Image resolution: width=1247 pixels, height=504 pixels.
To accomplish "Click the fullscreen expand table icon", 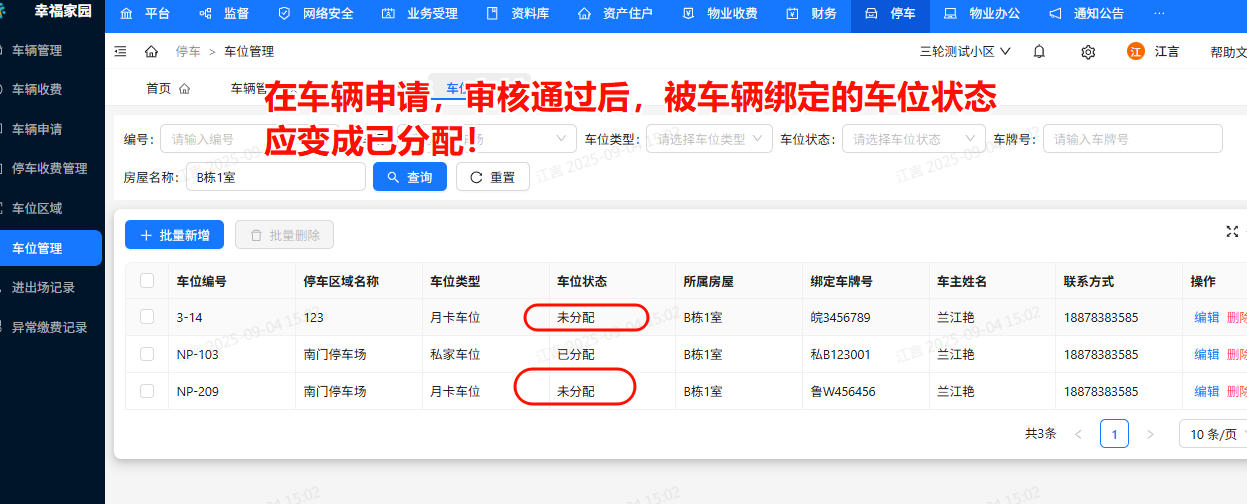I will click(1232, 231).
